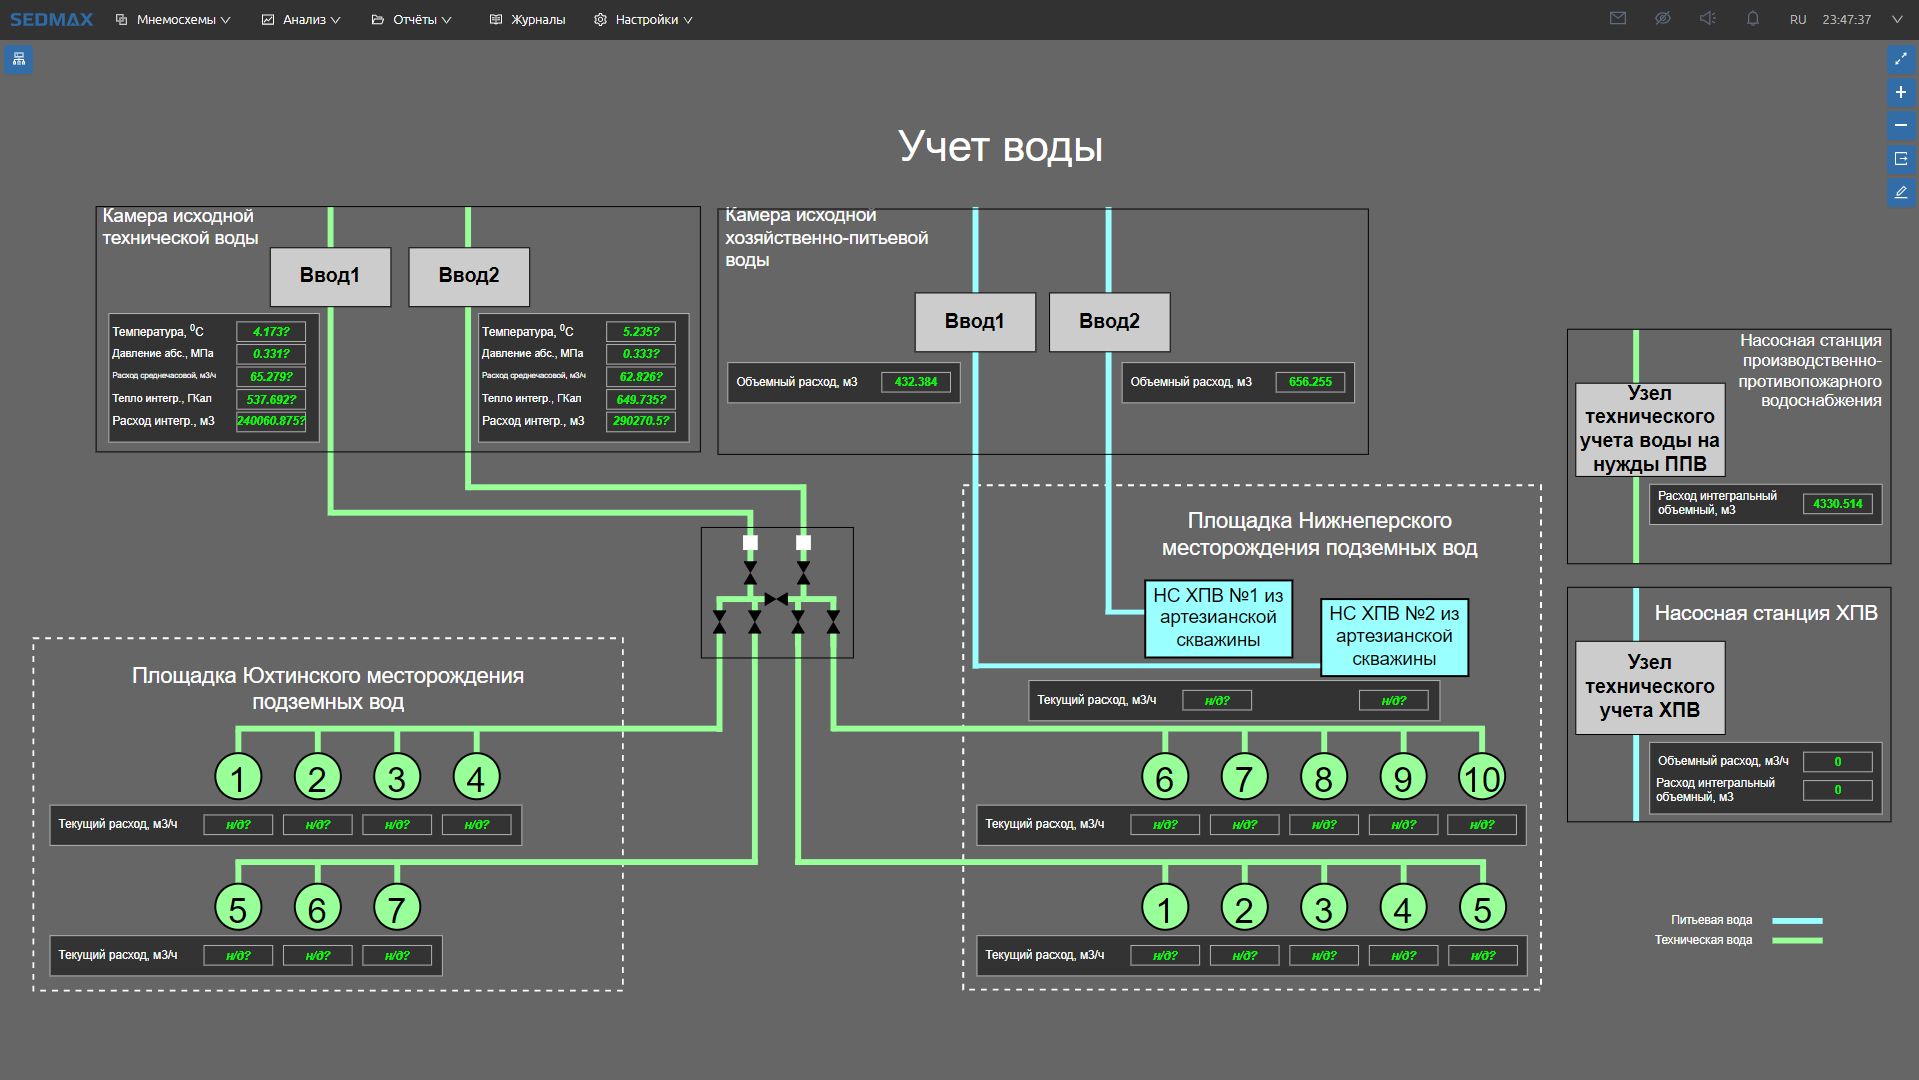Open the mnemonic scheme tree panel
Image resolution: width=1919 pixels, height=1080 pixels.
pyautogui.click(x=19, y=59)
